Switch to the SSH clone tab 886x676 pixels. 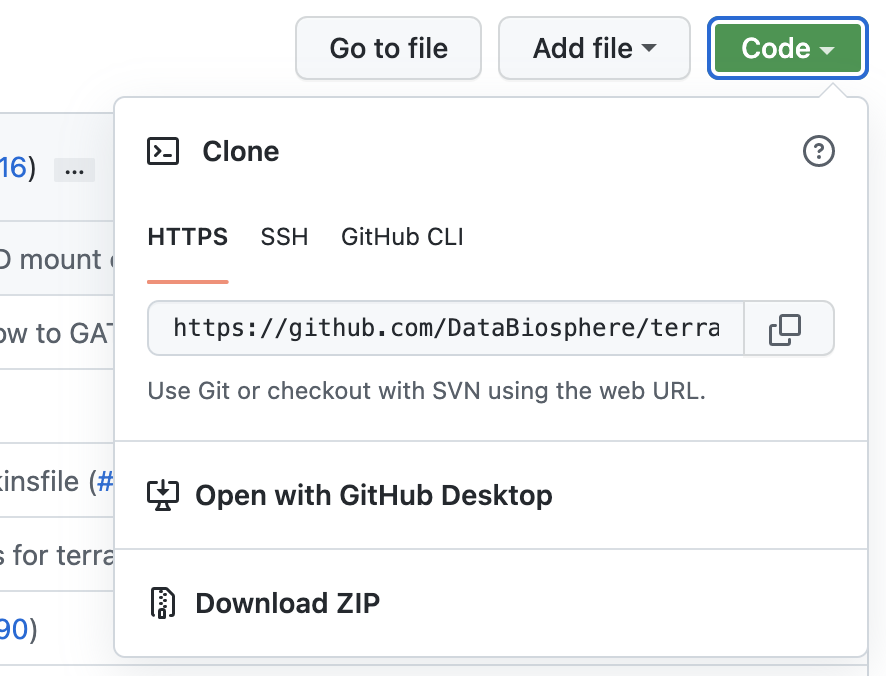pos(284,237)
